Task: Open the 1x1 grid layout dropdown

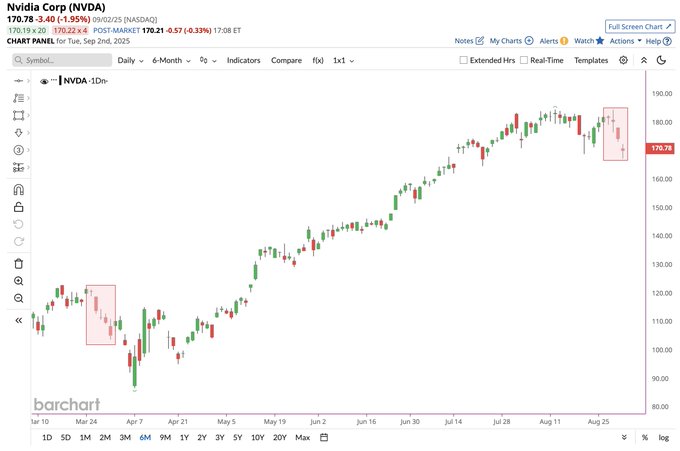Action: pos(343,60)
